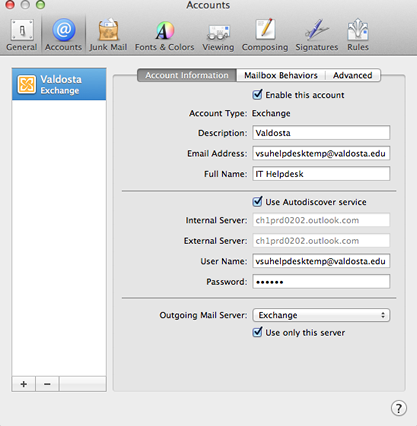Remove the account with minus button
Image resolution: width=417 pixels, height=426 pixels.
[47, 384]
